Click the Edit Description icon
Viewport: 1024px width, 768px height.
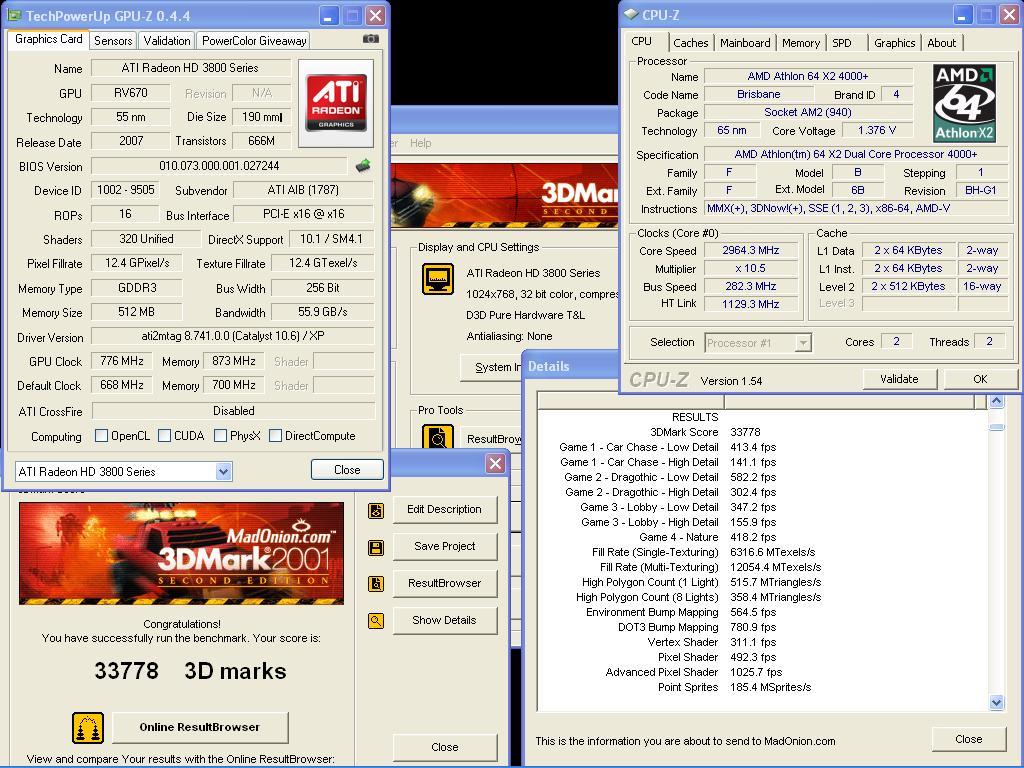(x=376, y=511)
